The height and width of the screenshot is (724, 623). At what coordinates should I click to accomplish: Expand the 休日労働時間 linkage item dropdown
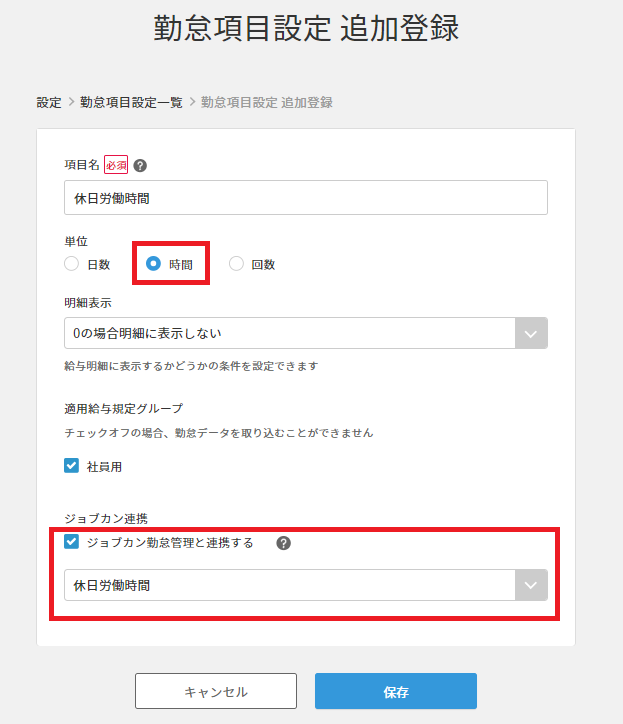(x=288, y=585)
